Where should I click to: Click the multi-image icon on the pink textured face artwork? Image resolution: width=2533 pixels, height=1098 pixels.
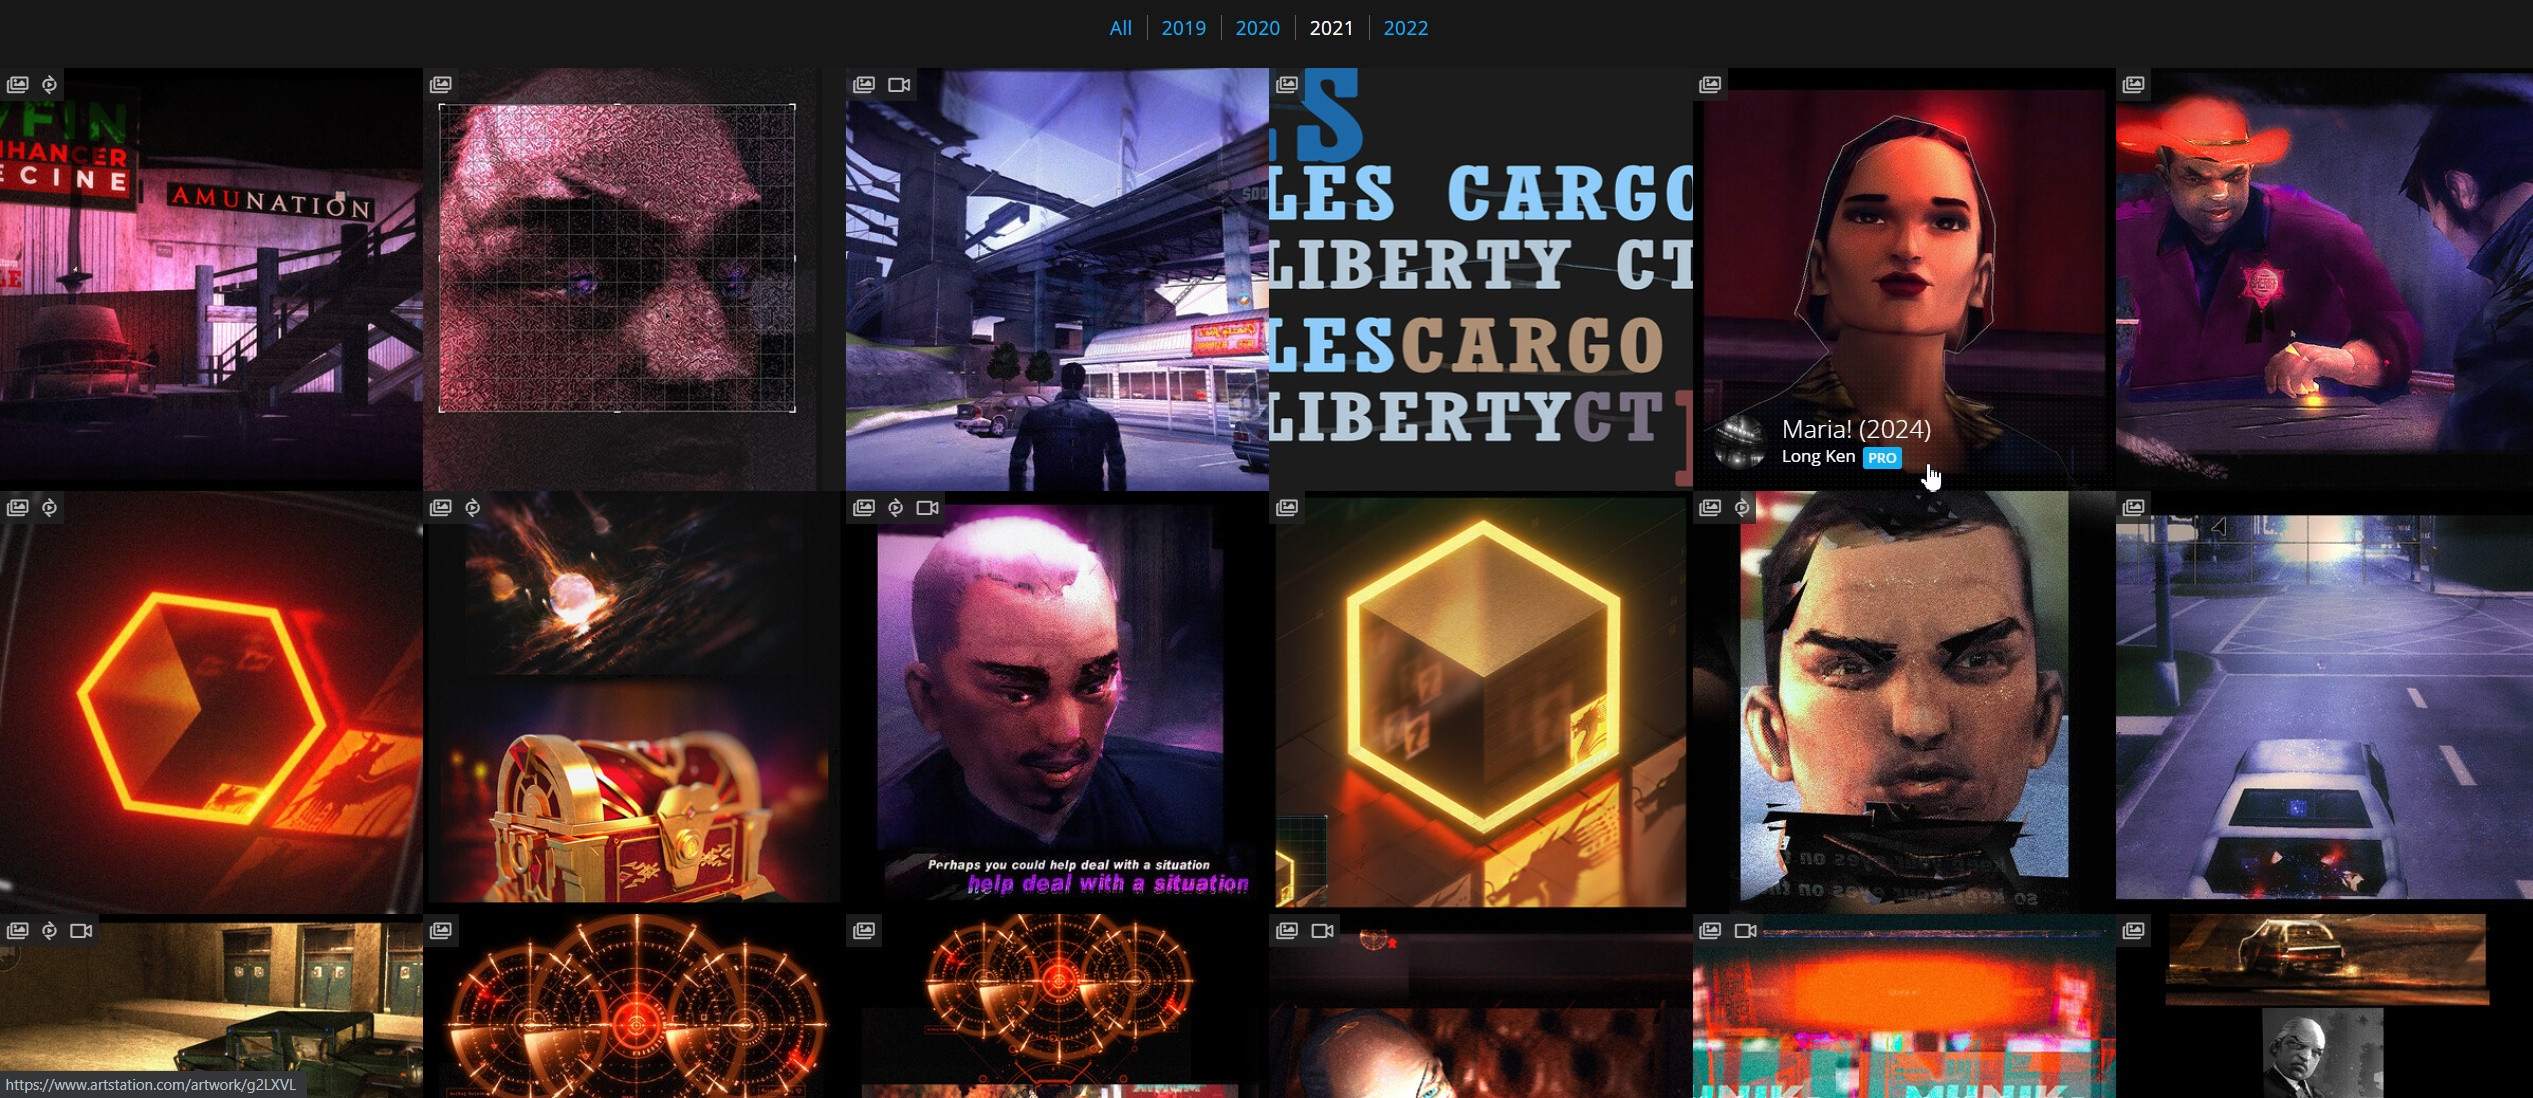pos(441,85)
